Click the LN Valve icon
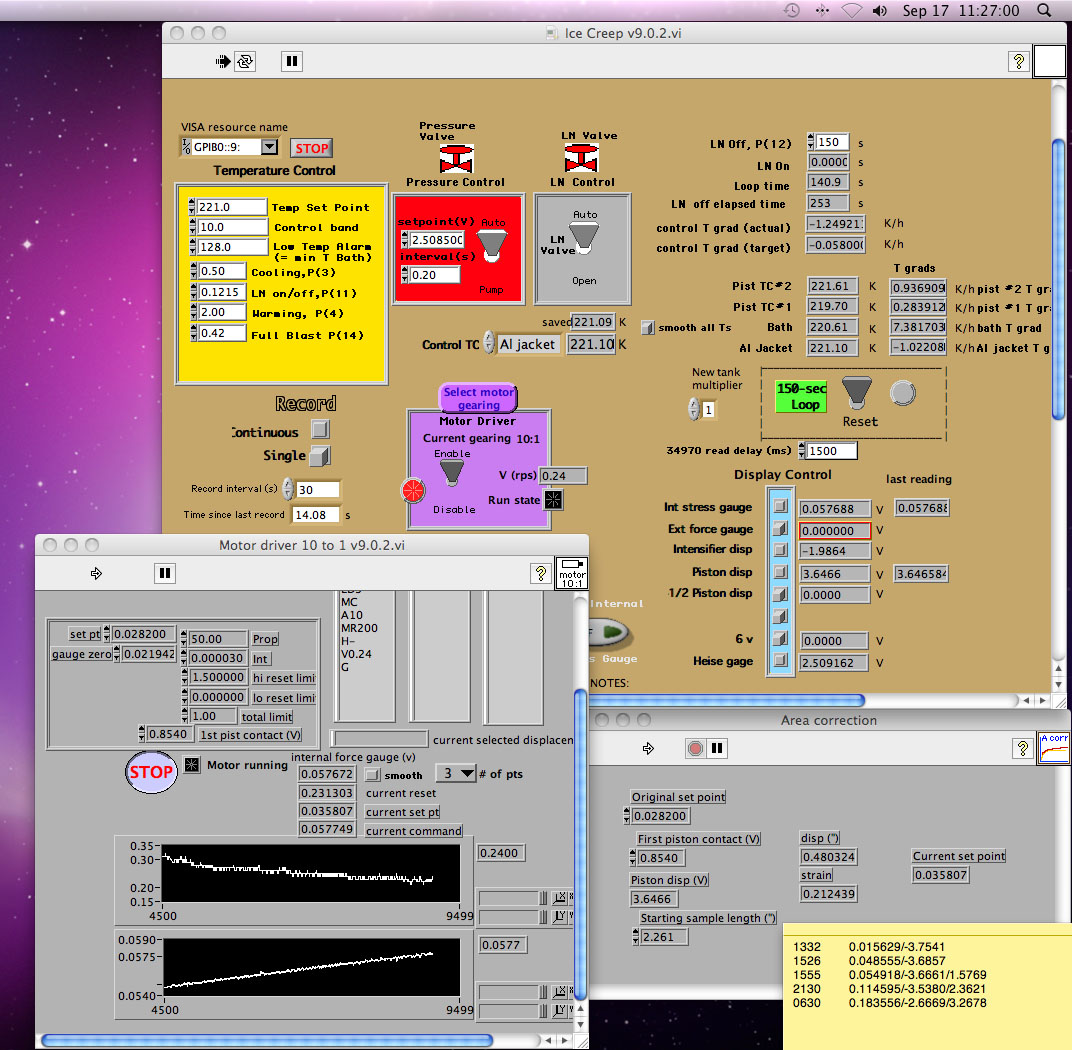The image size is (1072, 1050). (x=582, y=158)
